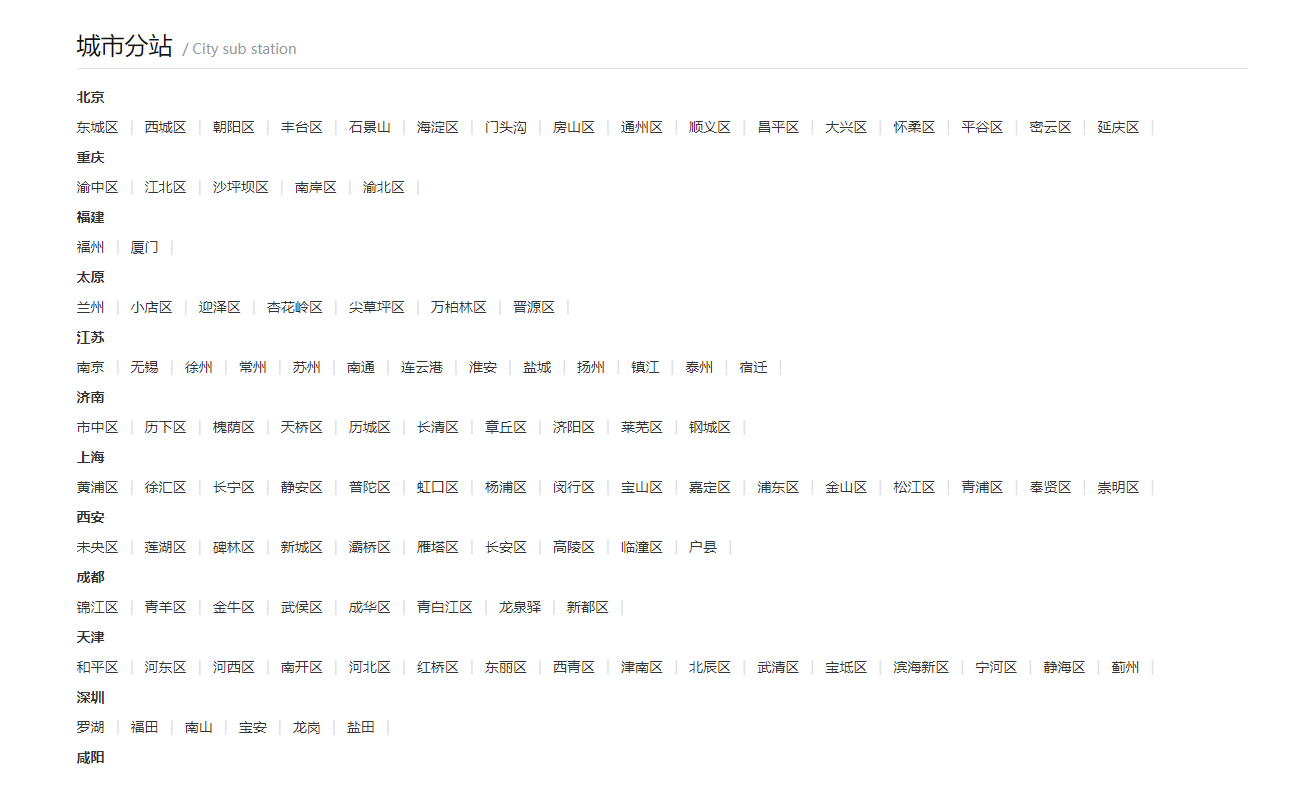Click the 渝北区 link
The width and height of the screenshot is (1302, 788).
coord(383,187)
